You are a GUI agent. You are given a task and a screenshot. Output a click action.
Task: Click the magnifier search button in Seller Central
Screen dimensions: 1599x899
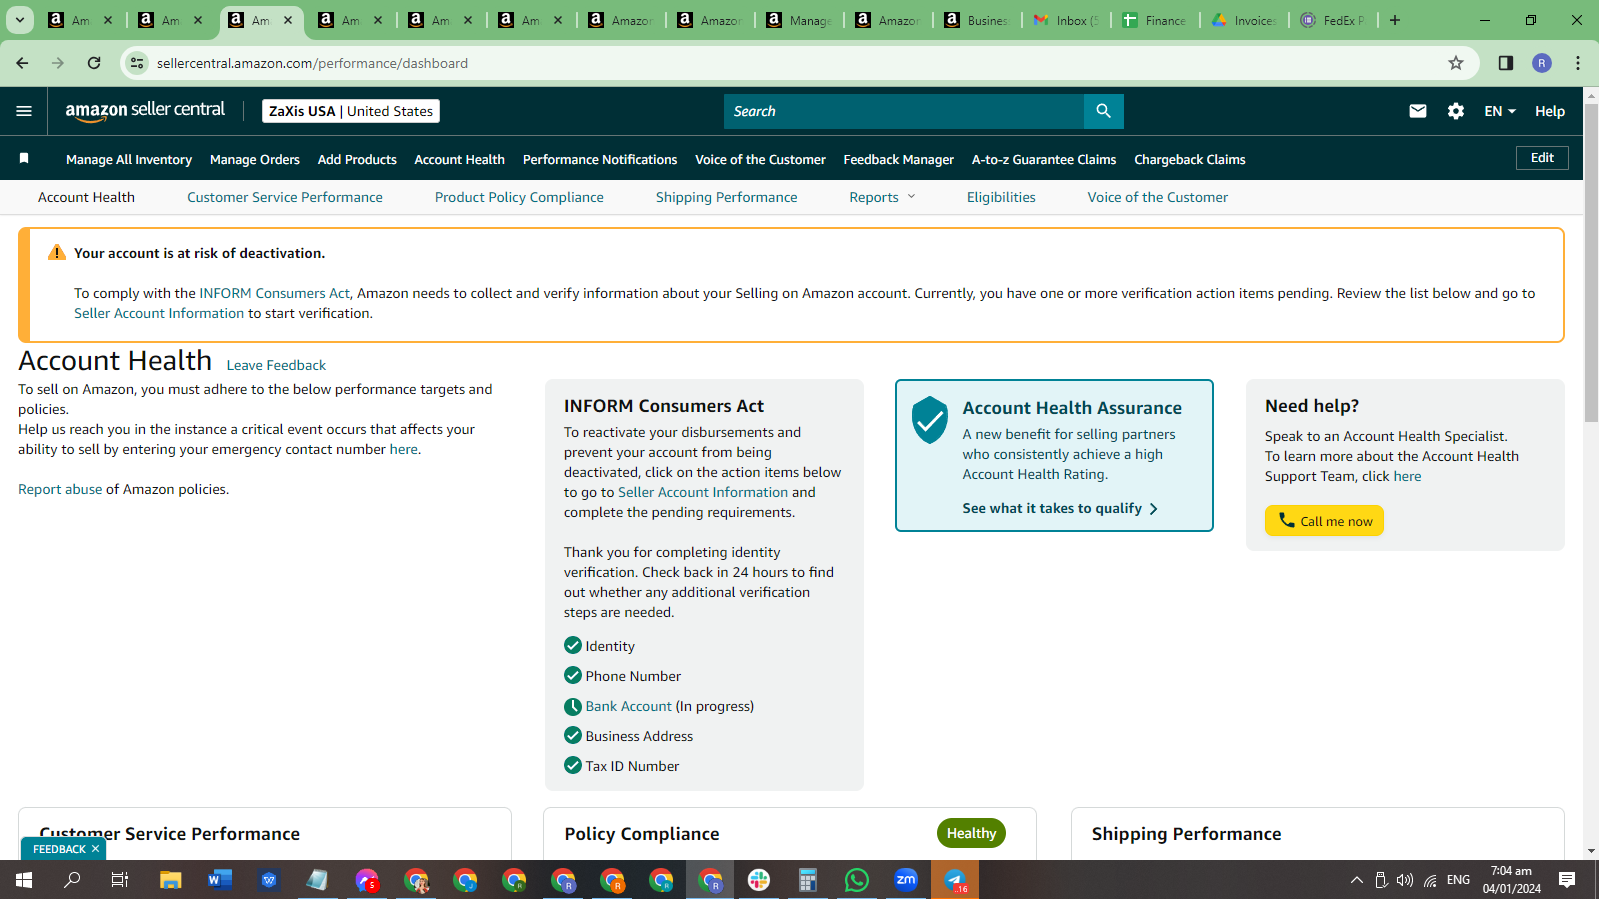click(1103, 111)
